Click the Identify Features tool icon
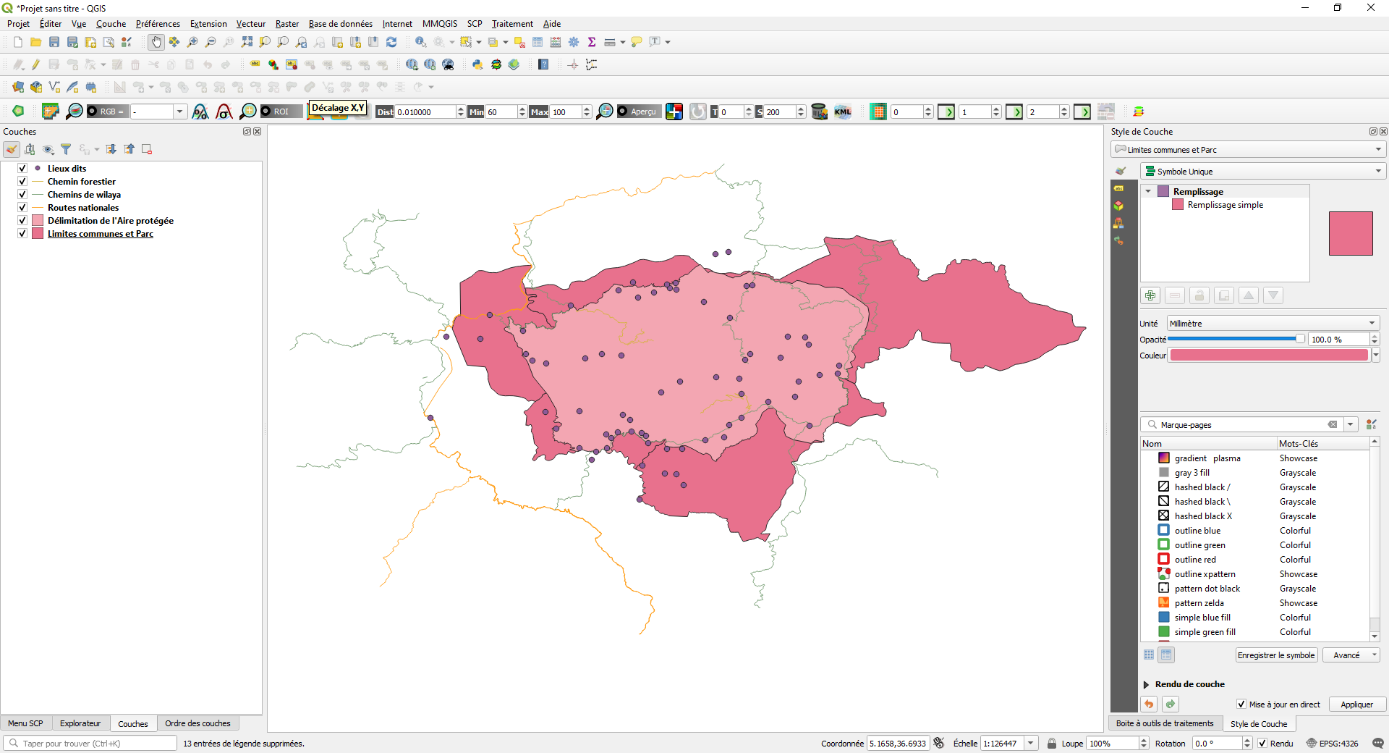This screenshot has width=1389, height=753. (x=420, y=42)
